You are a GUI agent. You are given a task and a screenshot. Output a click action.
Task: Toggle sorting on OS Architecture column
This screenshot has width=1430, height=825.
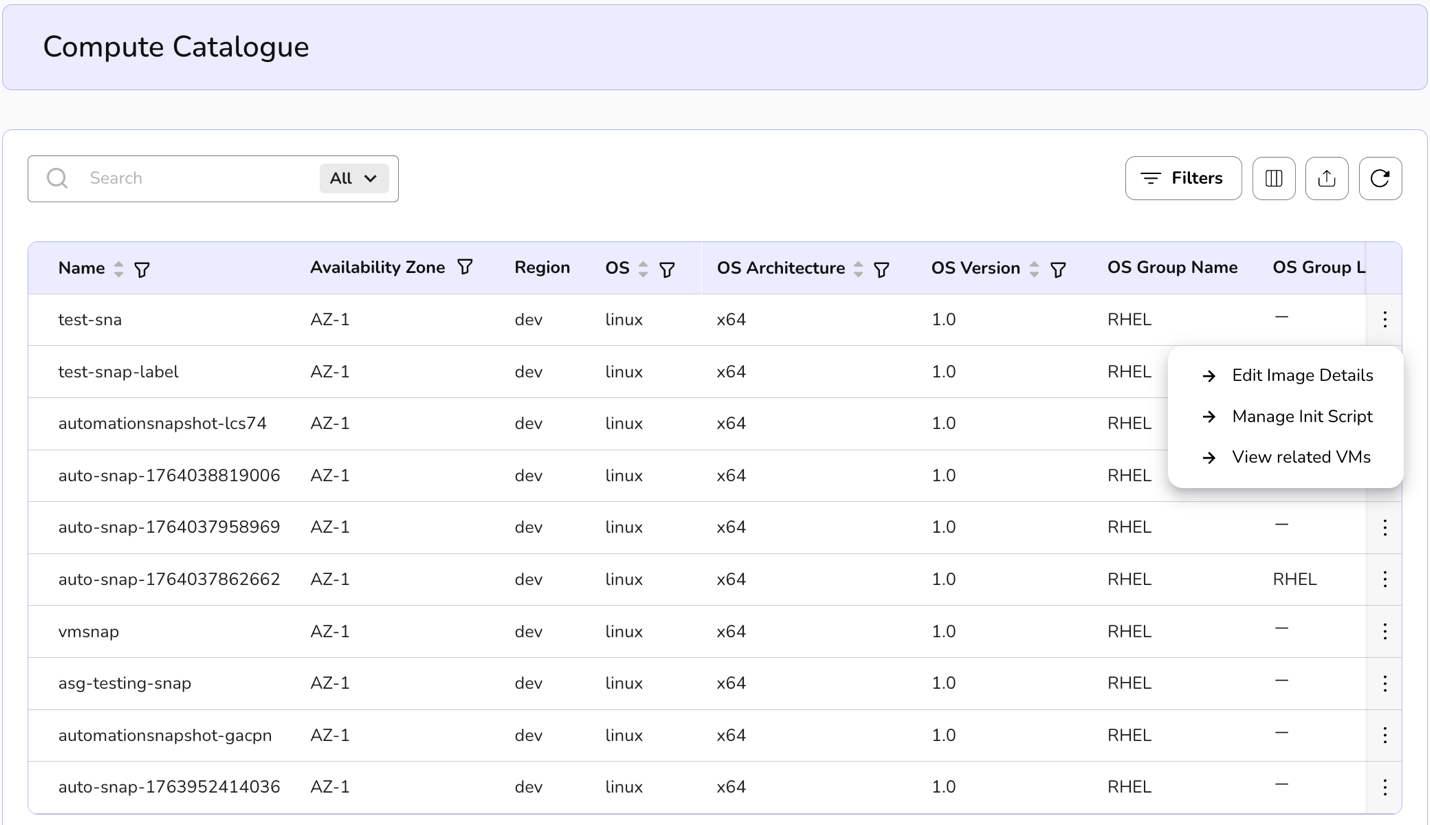tap(858, 269)
